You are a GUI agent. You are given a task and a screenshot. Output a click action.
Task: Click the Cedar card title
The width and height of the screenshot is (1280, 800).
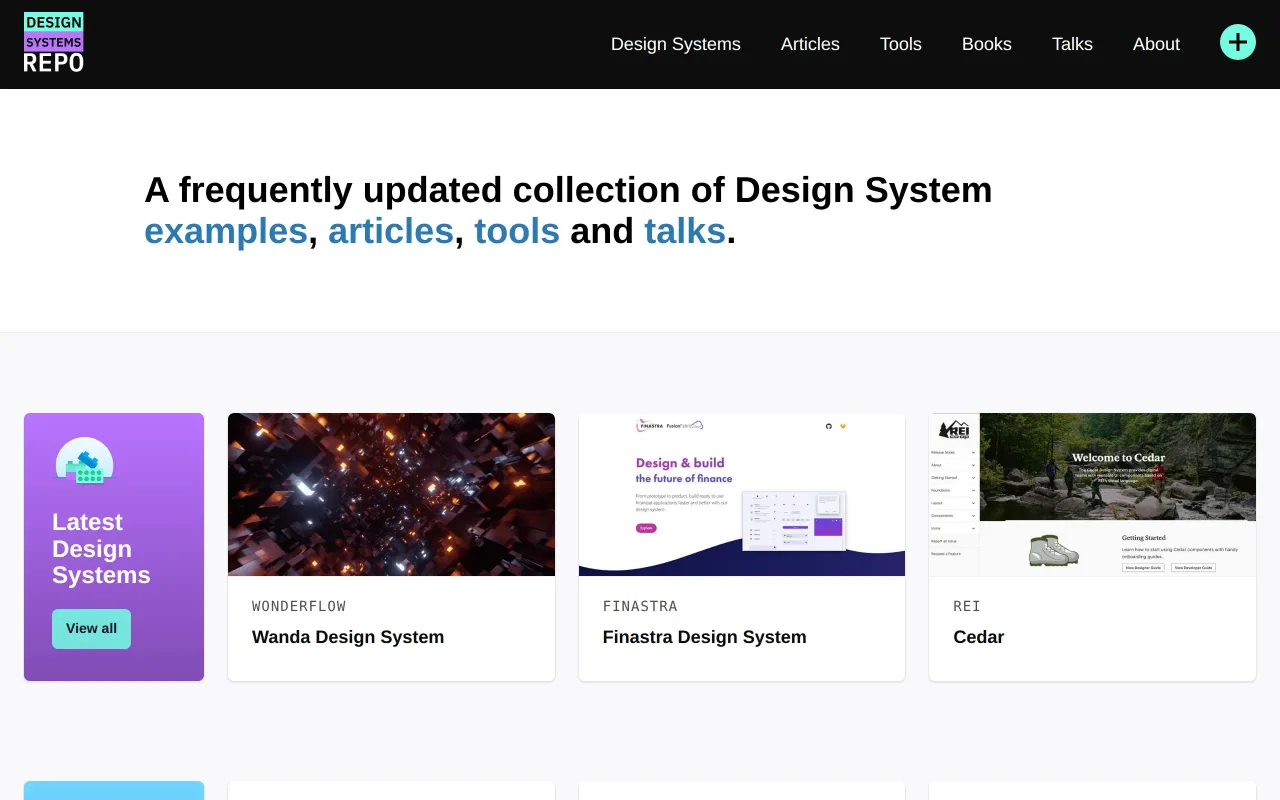(978, 637)
